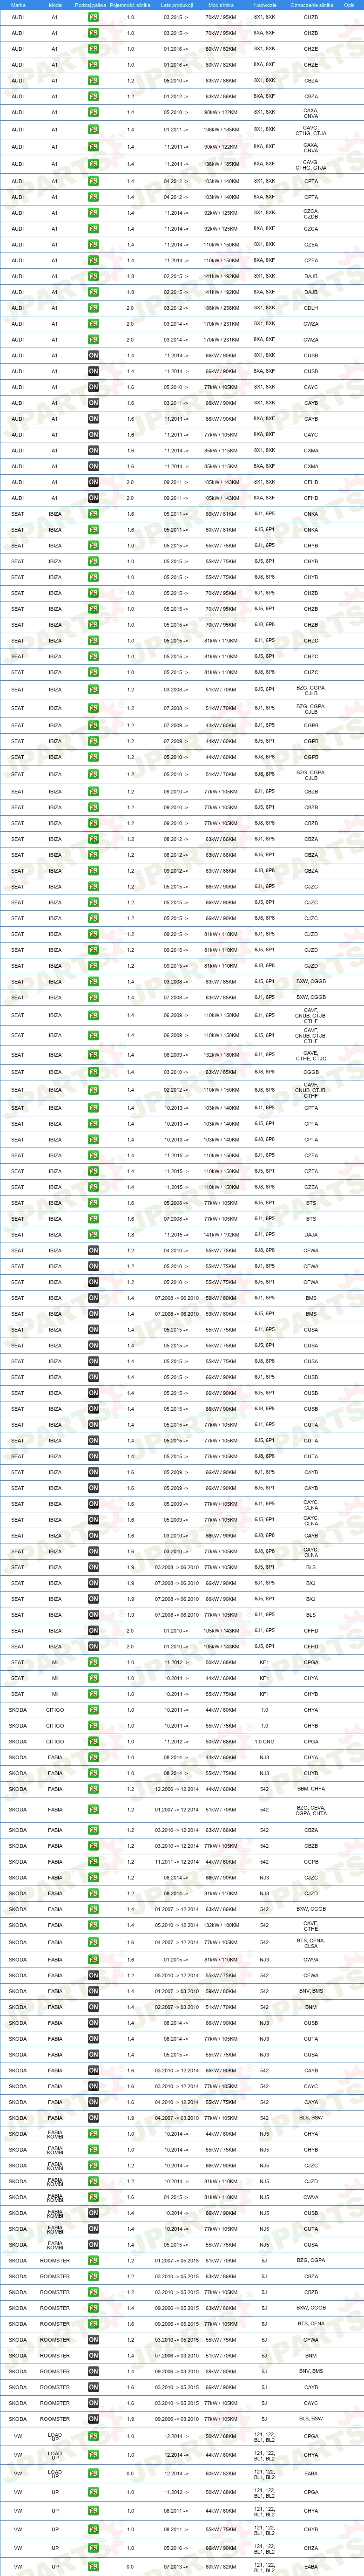Click the PB icon in Roomster BZG, CGPA row
Image resolution: width=364 pixels, height=2576 pixels.
93,2261
